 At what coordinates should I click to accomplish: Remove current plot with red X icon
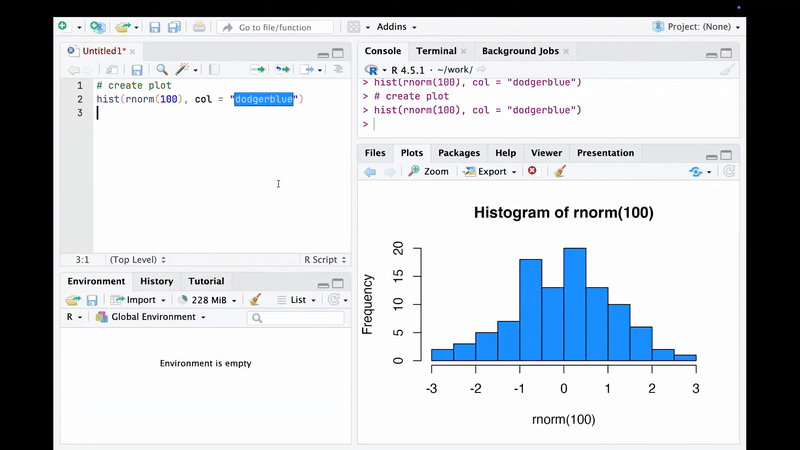[x=532, y=172]
